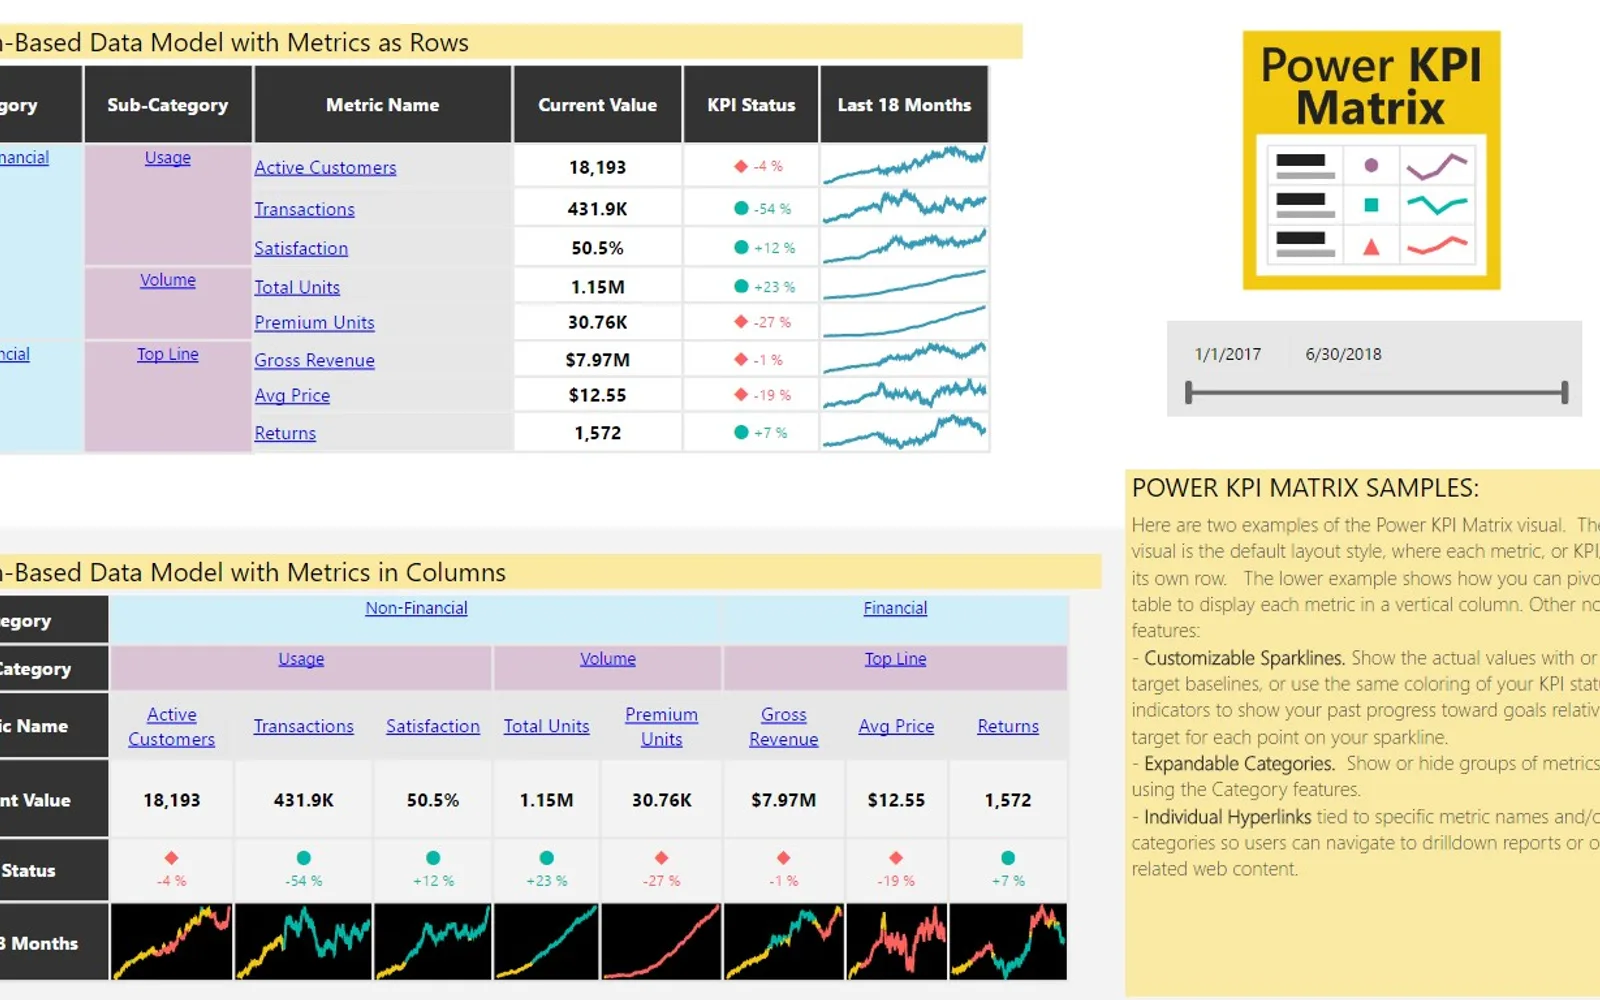Open the Transactions link in the columns table

click(304, 727)
